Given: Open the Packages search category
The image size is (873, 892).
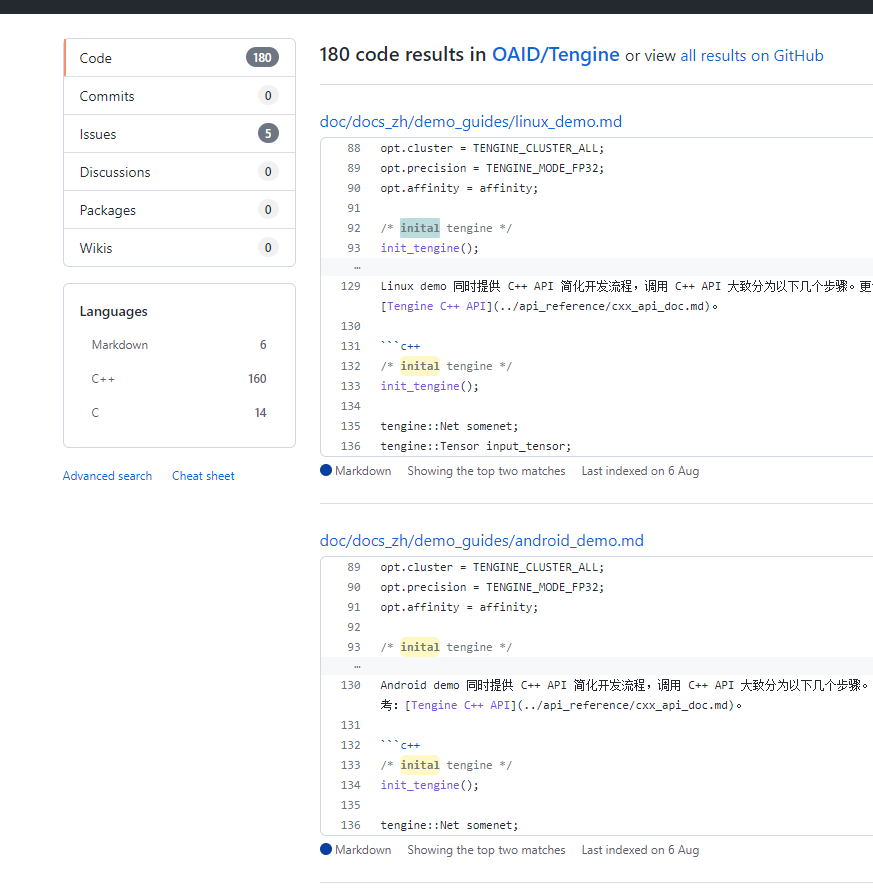Looking at the screenshot, I should [180, 210].
